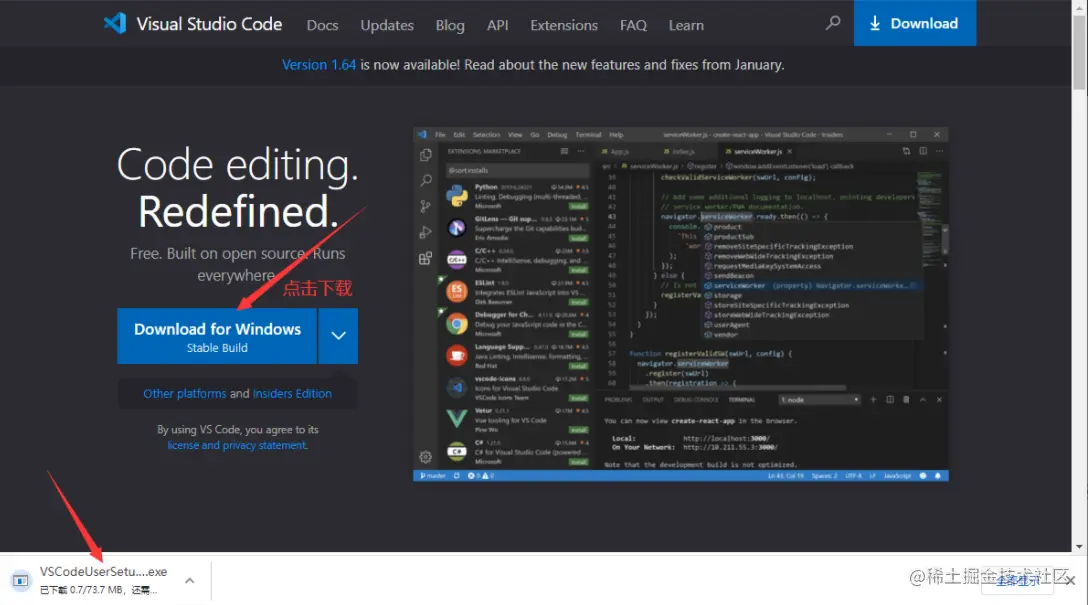The width and height of the screenshot is (1088, 605).
Task: Click the @sort:installs extension search field
Action: (518, 170)
